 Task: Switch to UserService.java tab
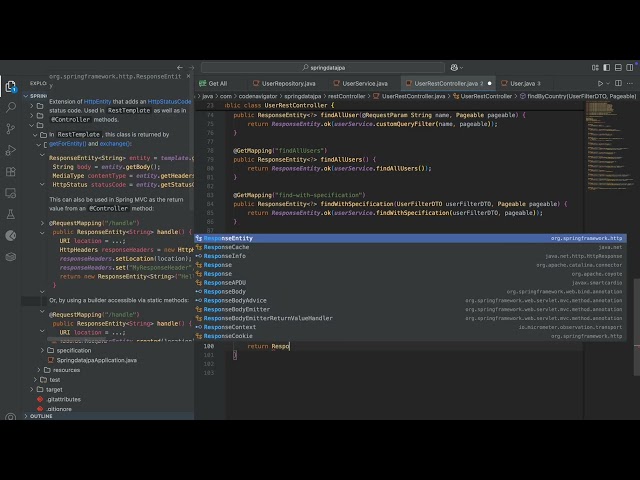(364, 83)
